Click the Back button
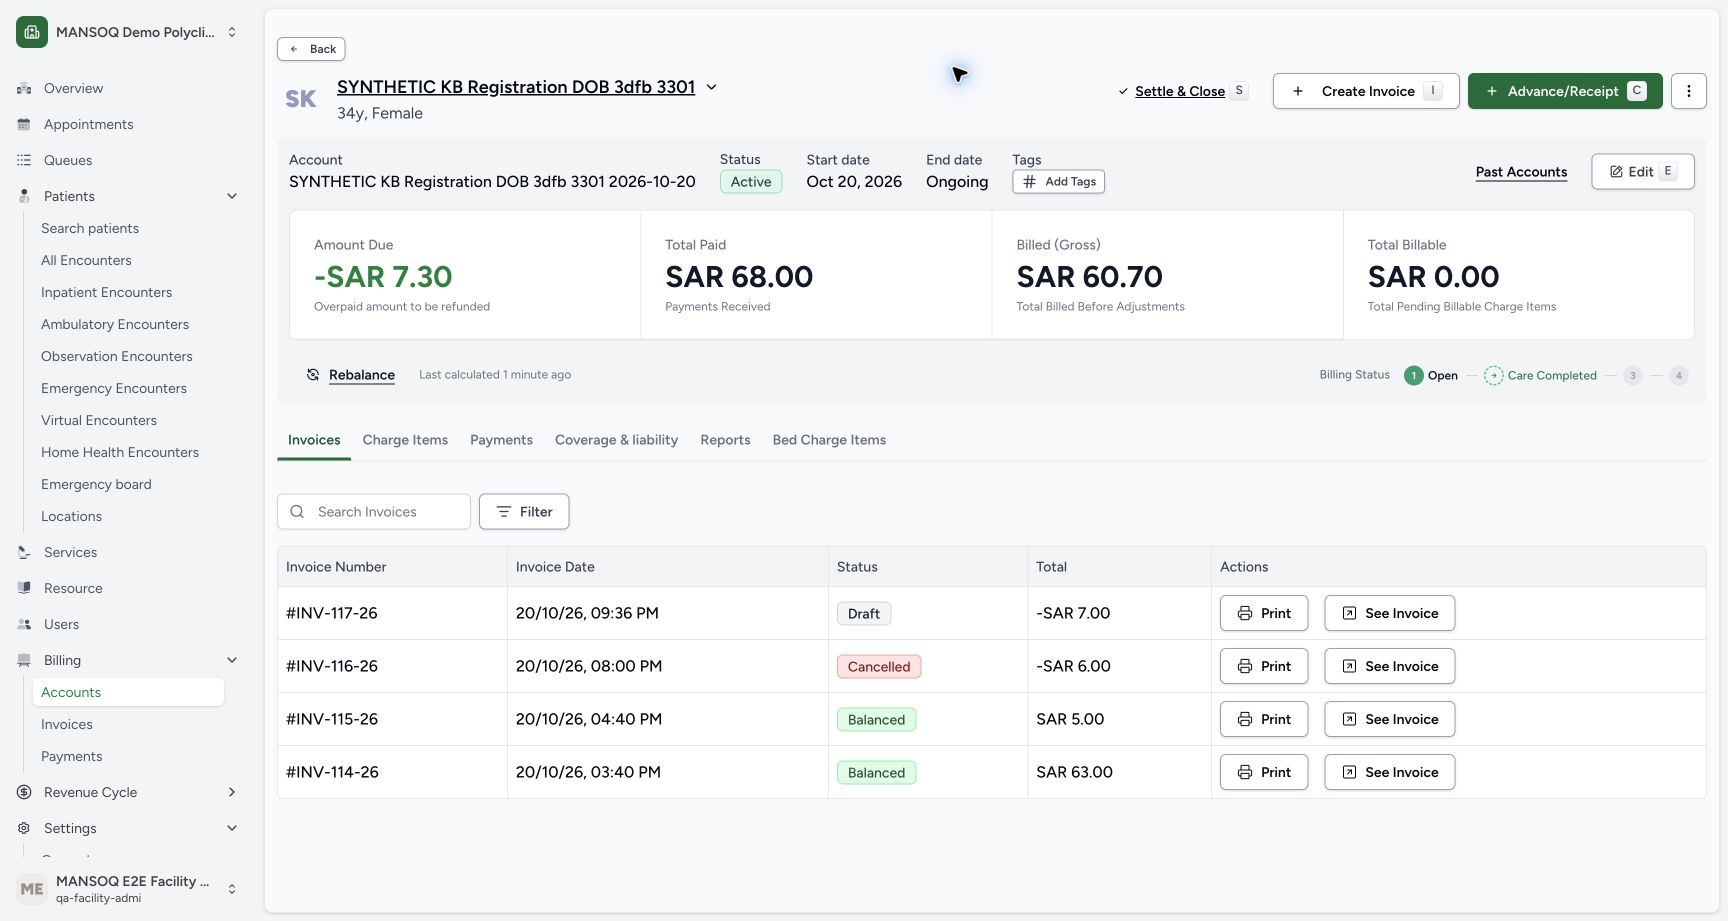 pos(311,49)
